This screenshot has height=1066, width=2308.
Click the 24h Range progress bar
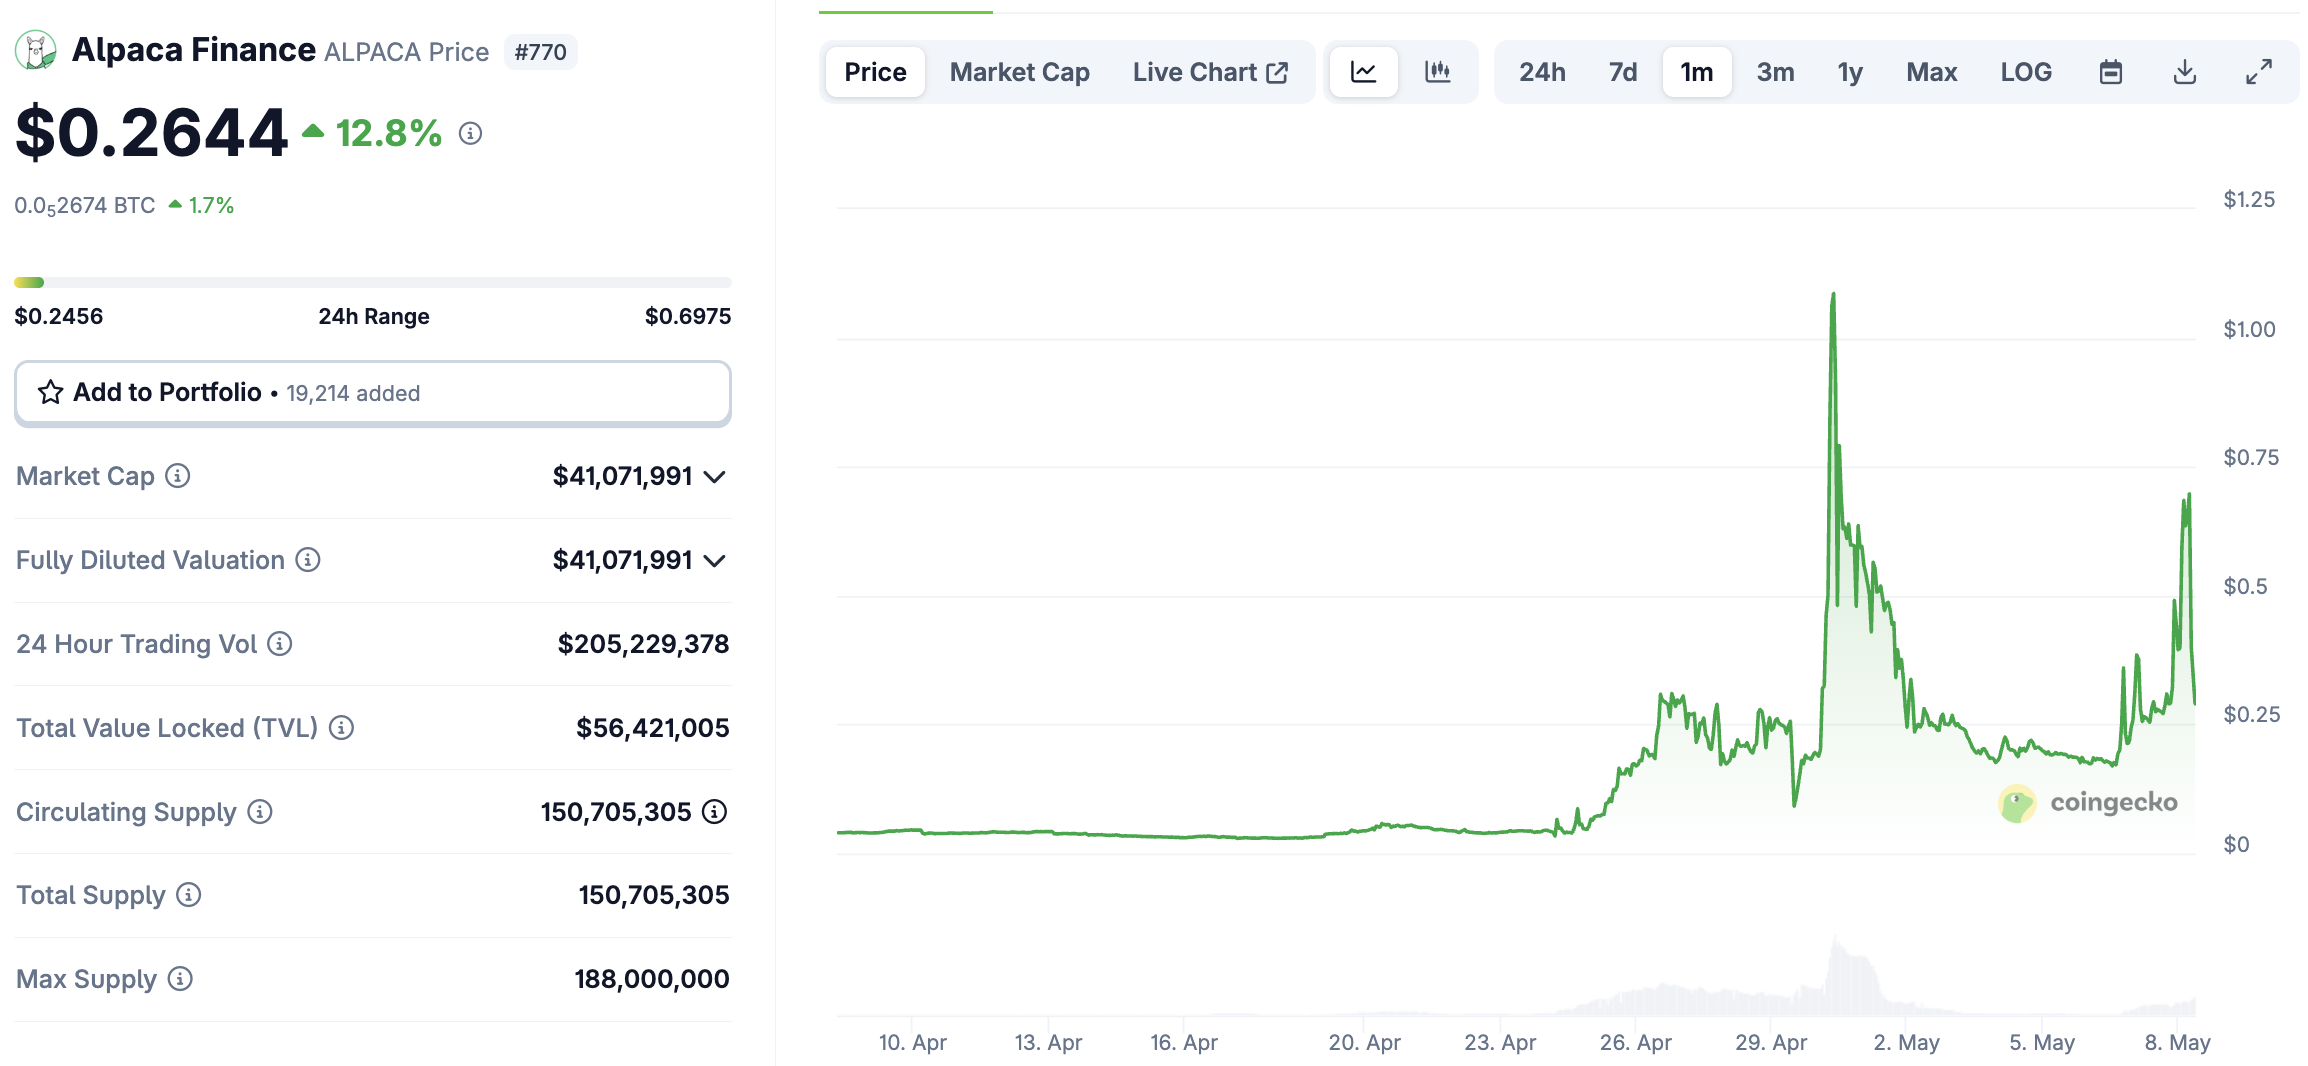(372, 282)
